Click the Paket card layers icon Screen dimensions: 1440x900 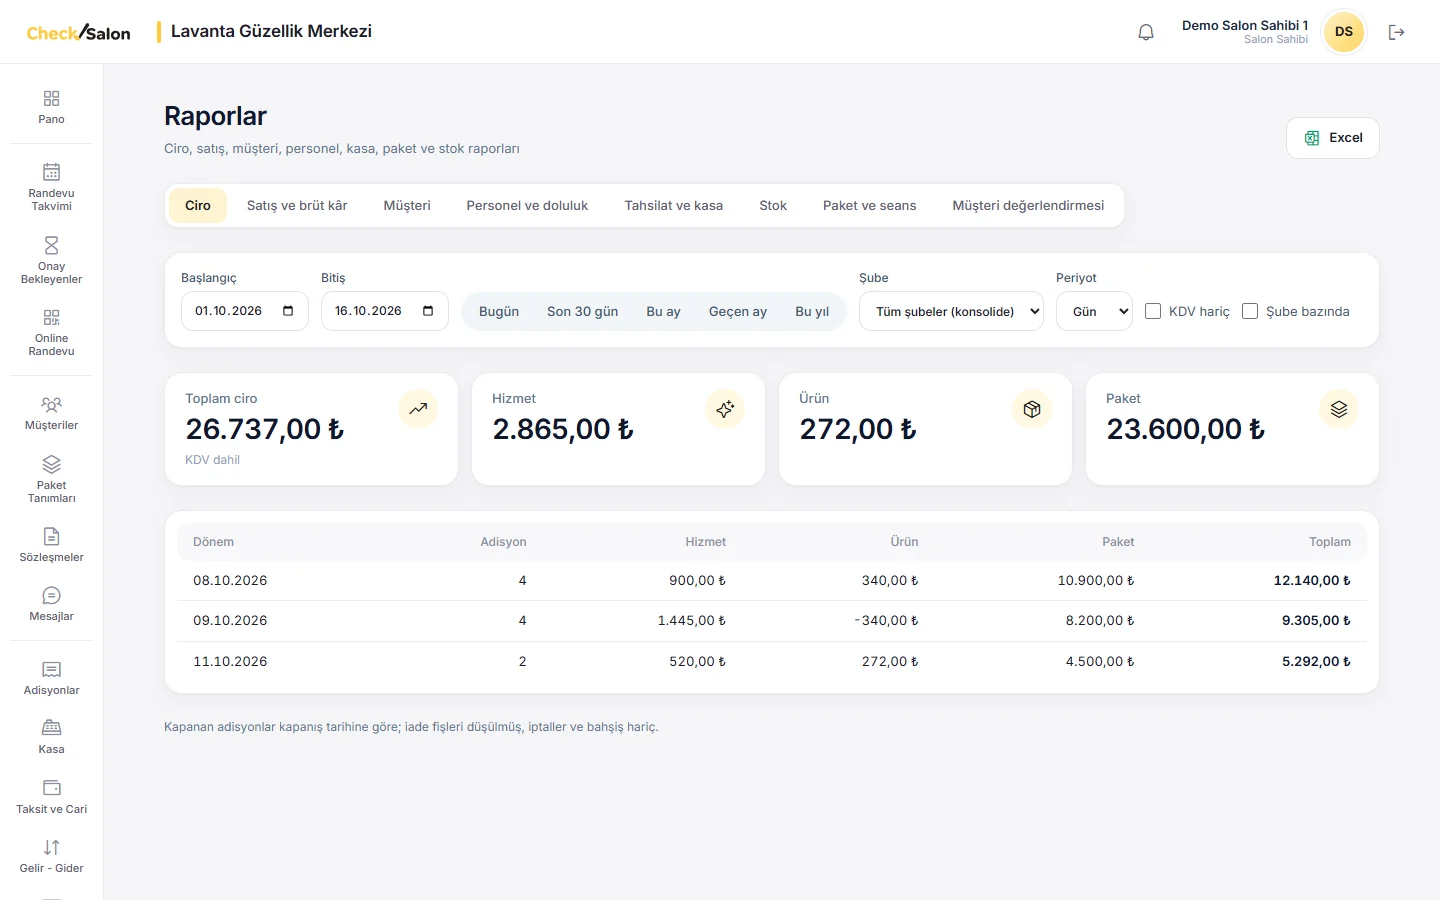pos(1339,409)
